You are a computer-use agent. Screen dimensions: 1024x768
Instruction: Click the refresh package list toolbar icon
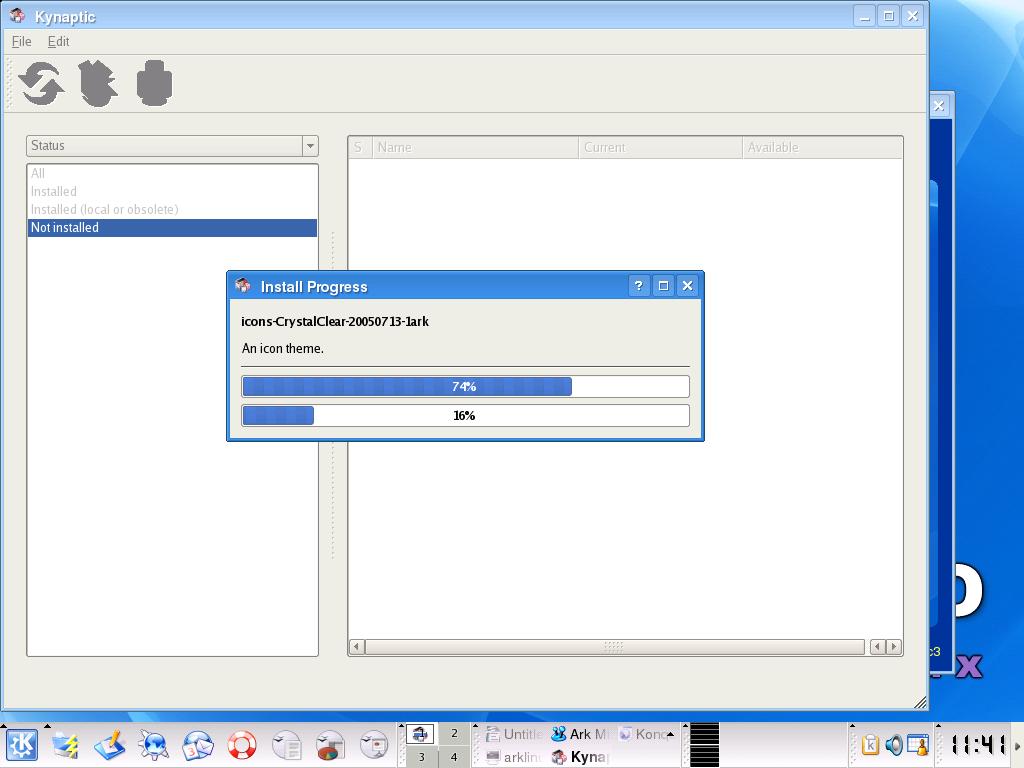point(41,84)
